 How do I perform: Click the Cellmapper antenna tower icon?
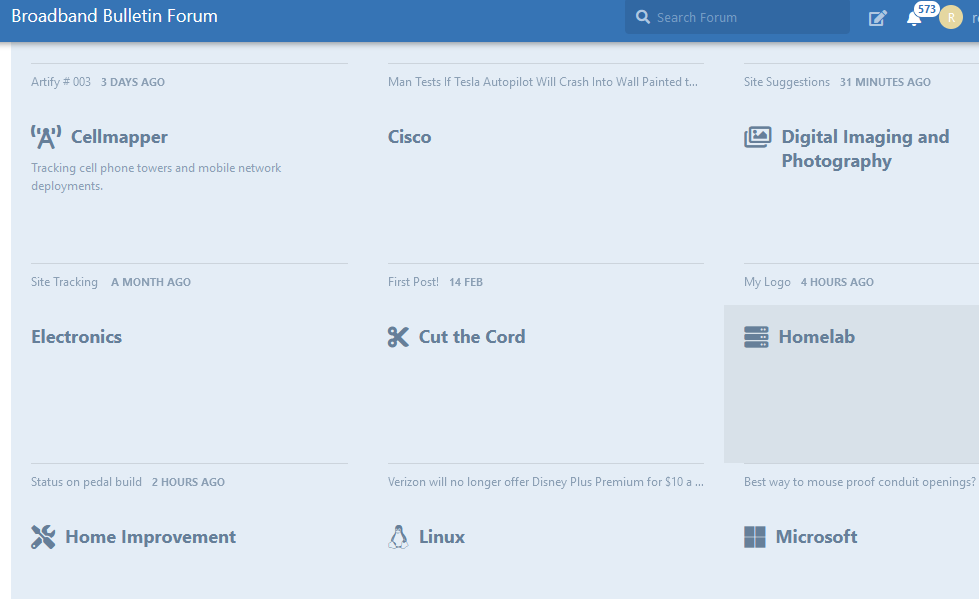[x=46, y=137]
